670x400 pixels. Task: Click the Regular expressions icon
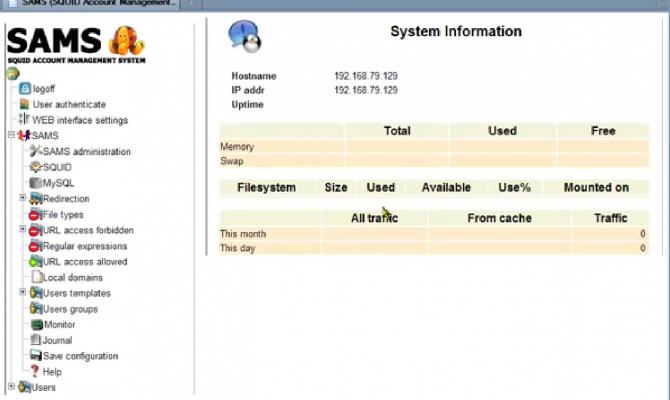click(35, 246)
